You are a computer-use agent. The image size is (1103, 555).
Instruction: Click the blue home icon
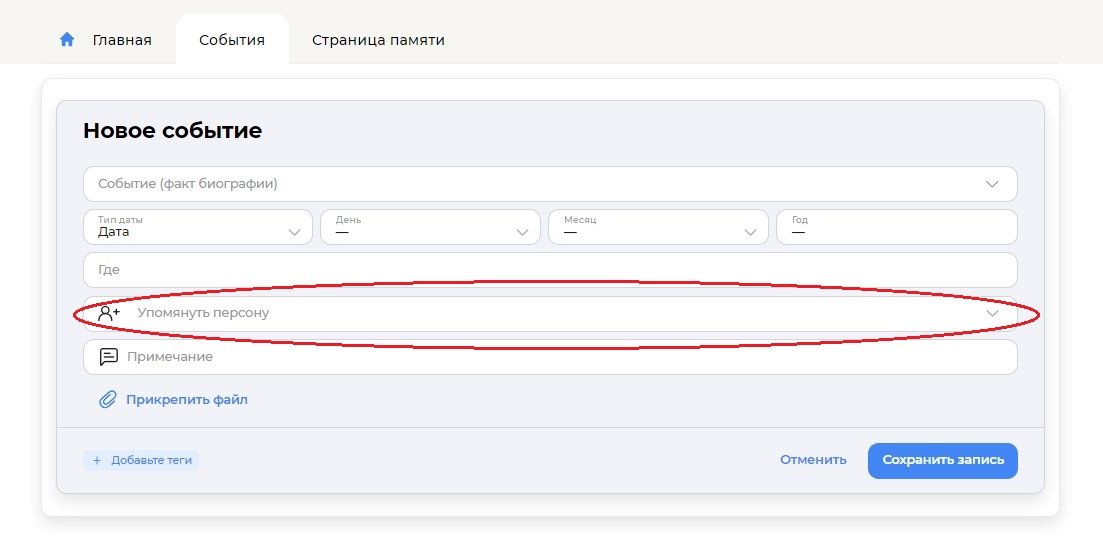[67, 39]
